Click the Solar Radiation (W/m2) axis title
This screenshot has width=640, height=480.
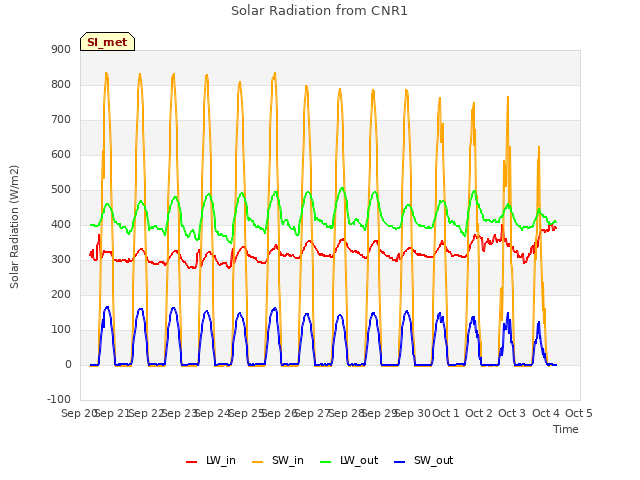point(14,227)
